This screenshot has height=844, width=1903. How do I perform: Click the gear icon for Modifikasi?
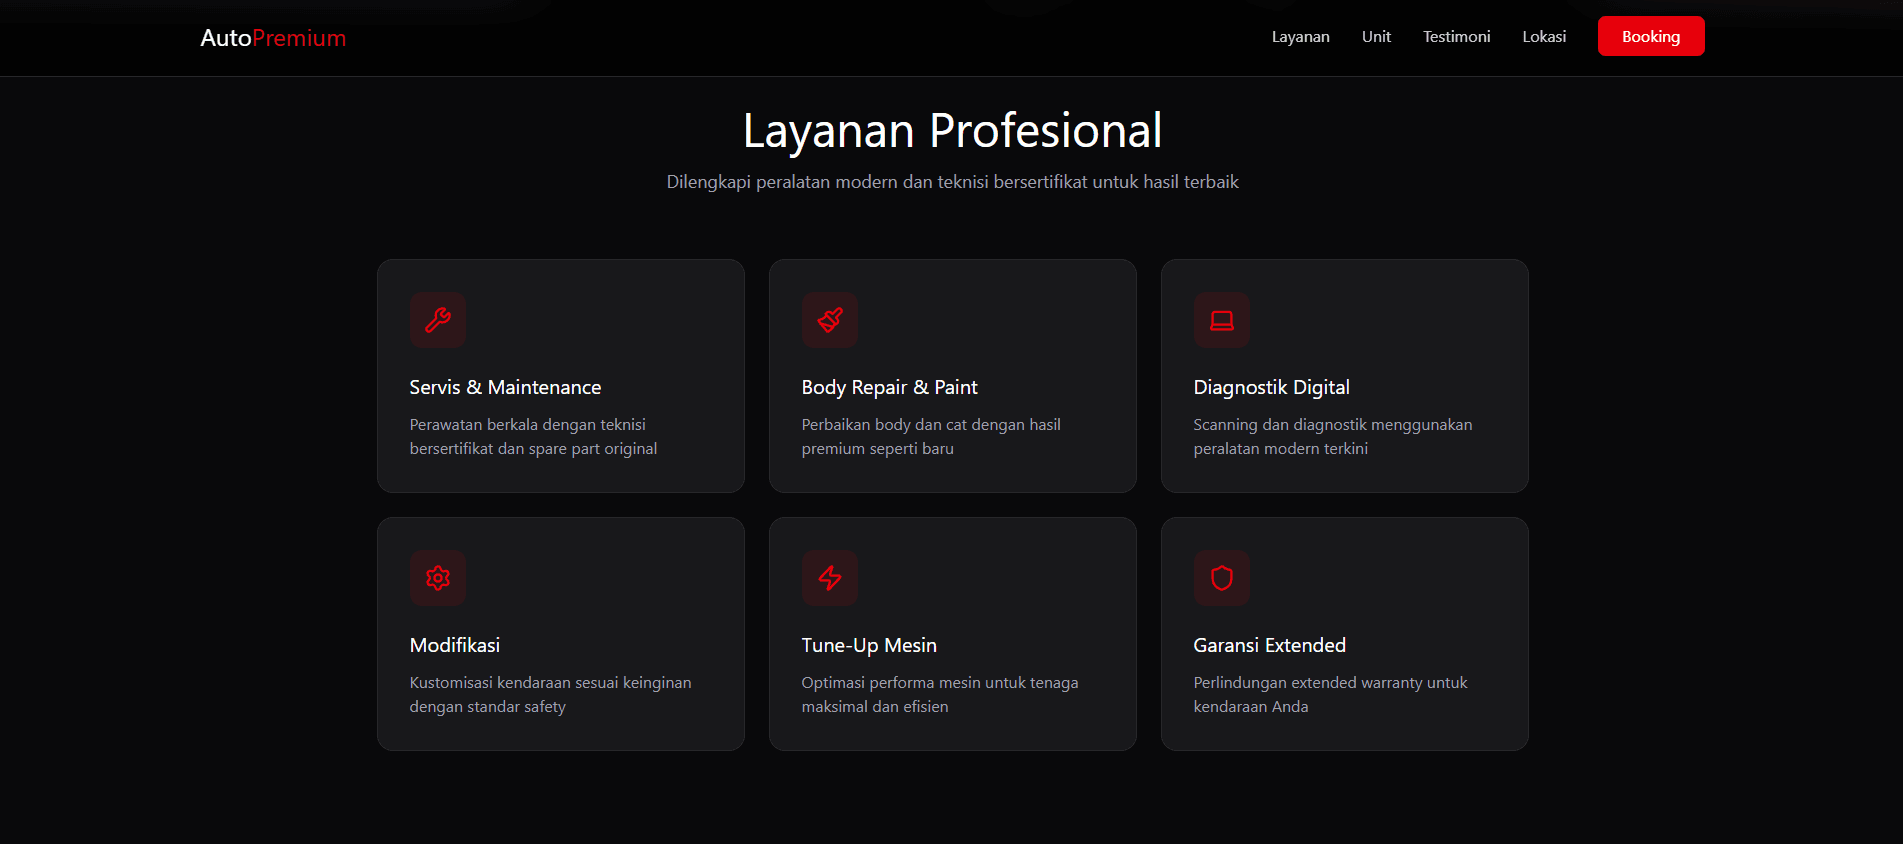coord(438,578)
